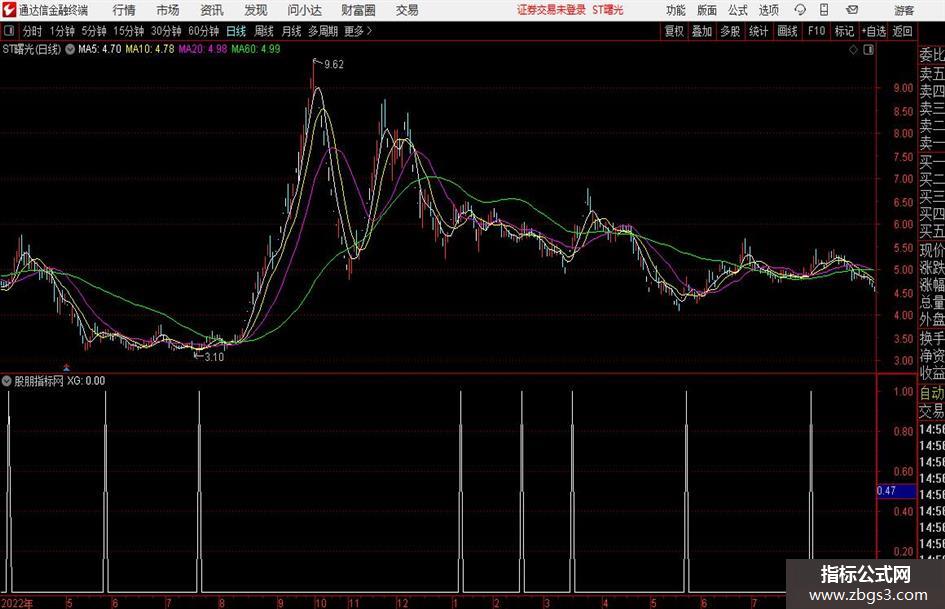945x609 pixels.
Task: Select the 日线 daily period tab
Action: point(236,31)
